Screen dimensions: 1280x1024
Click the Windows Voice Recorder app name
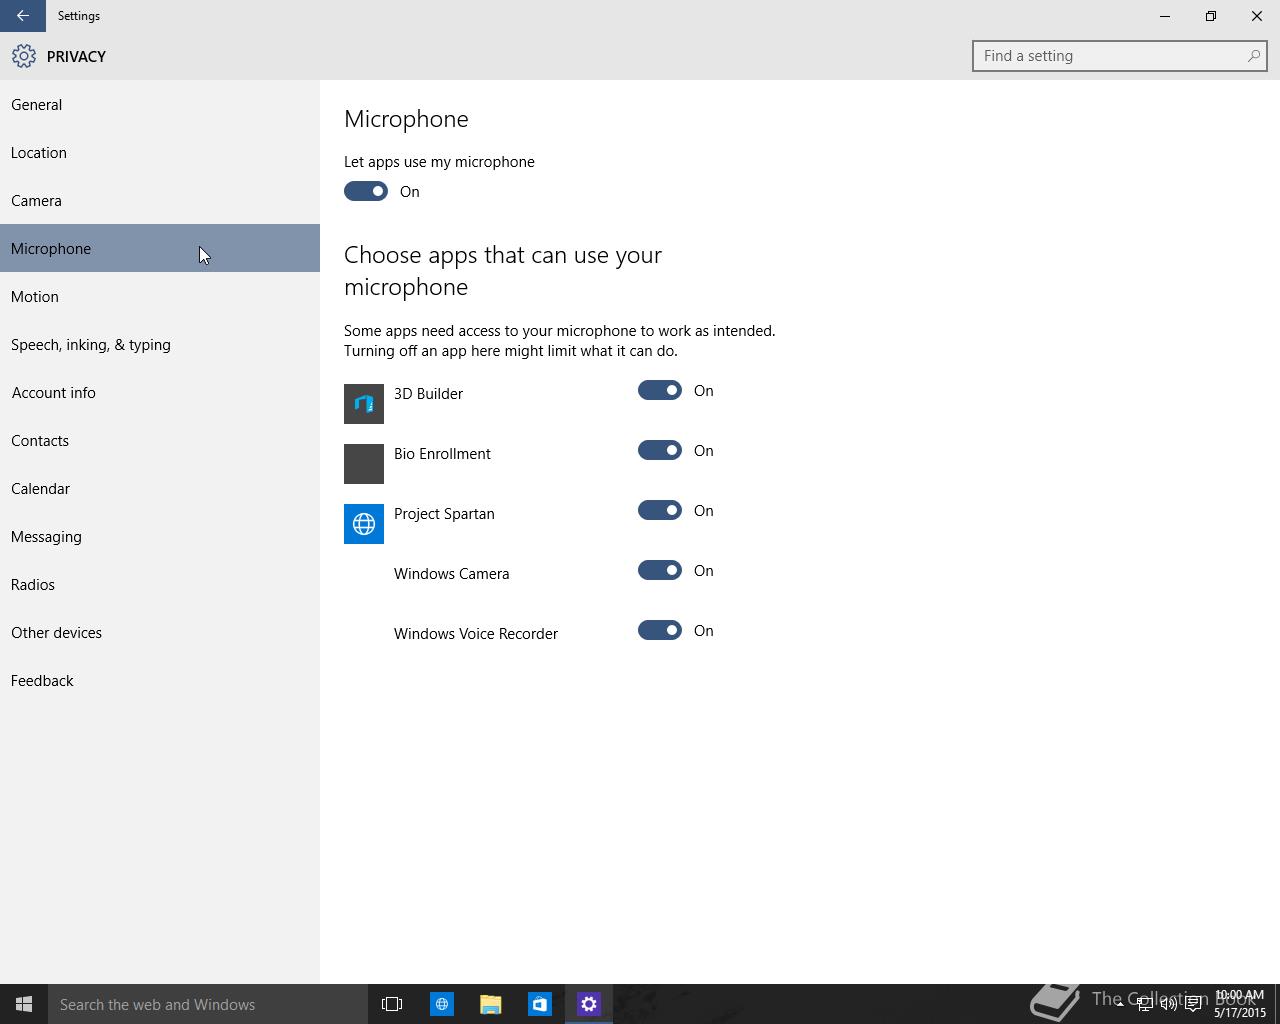[476, 634]
